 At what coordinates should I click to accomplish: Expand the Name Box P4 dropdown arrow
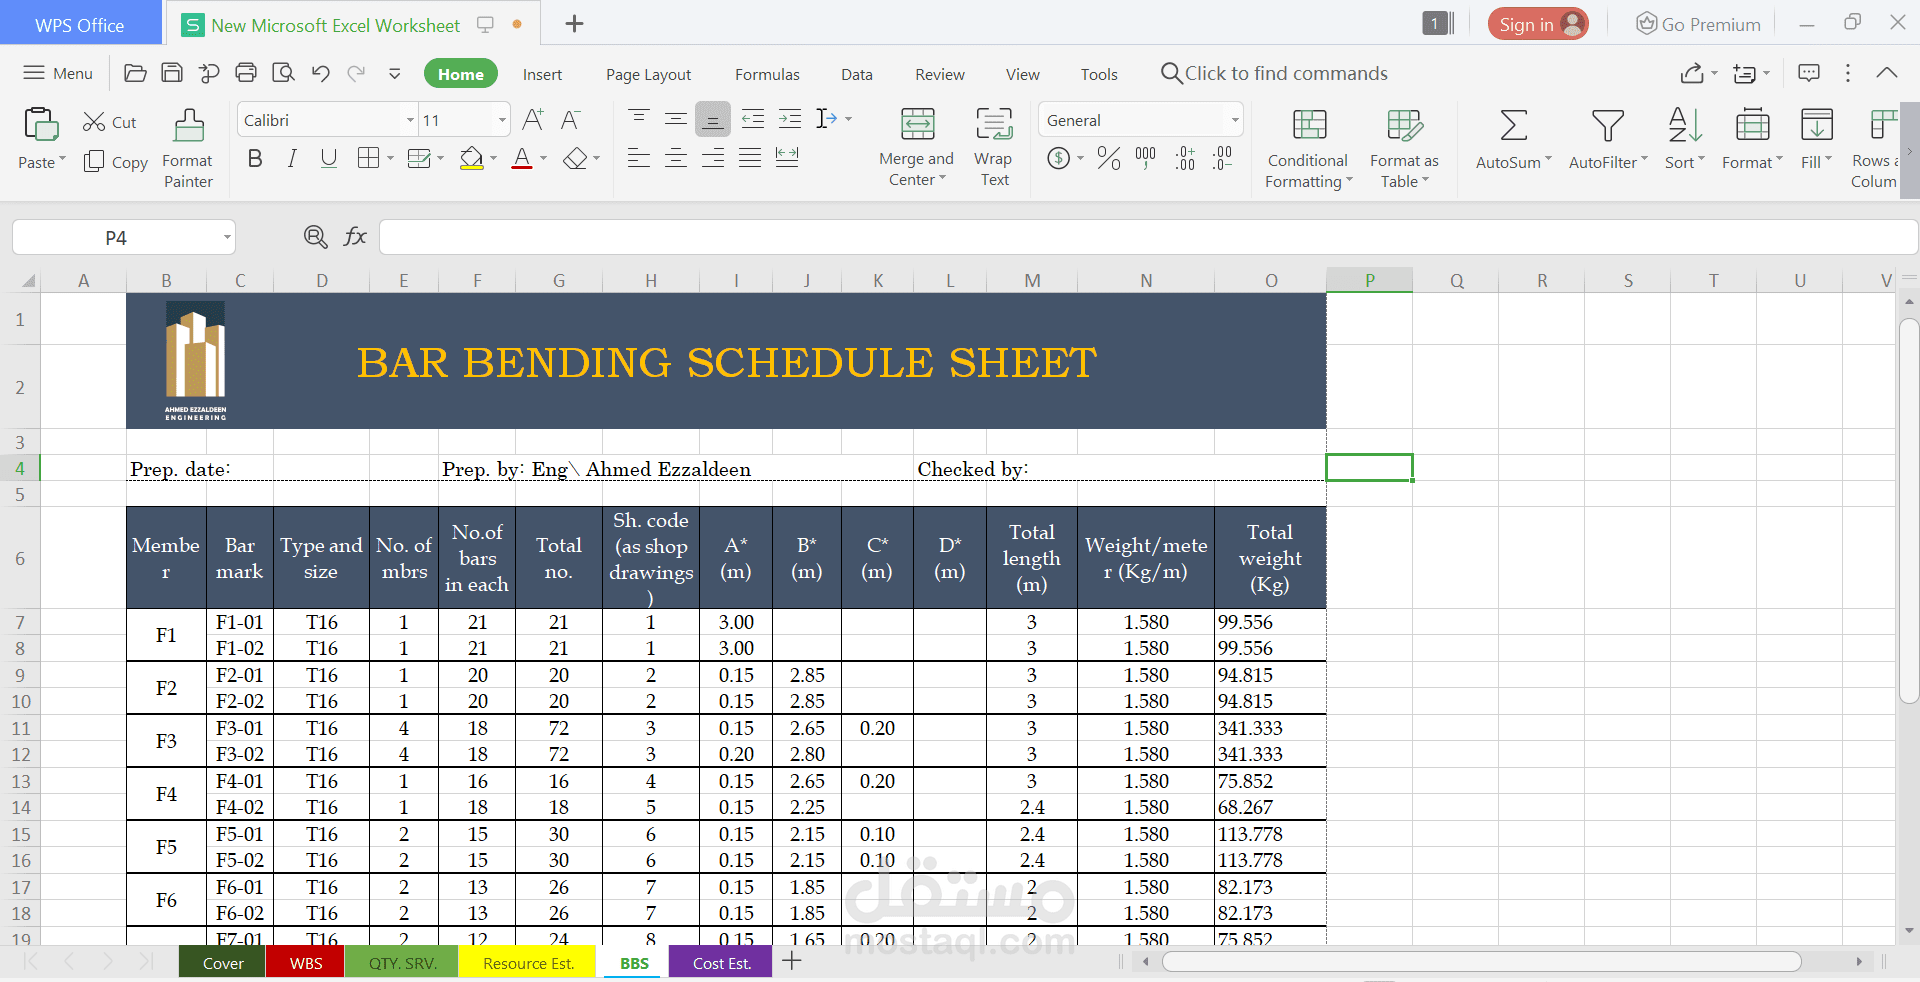pos(228,238)
